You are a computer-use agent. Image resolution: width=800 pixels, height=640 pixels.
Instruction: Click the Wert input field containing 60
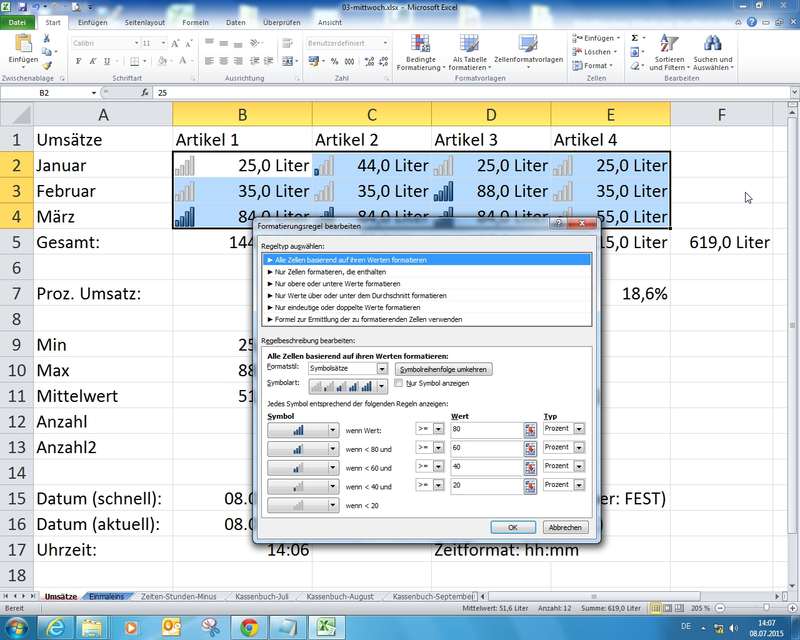485,448
